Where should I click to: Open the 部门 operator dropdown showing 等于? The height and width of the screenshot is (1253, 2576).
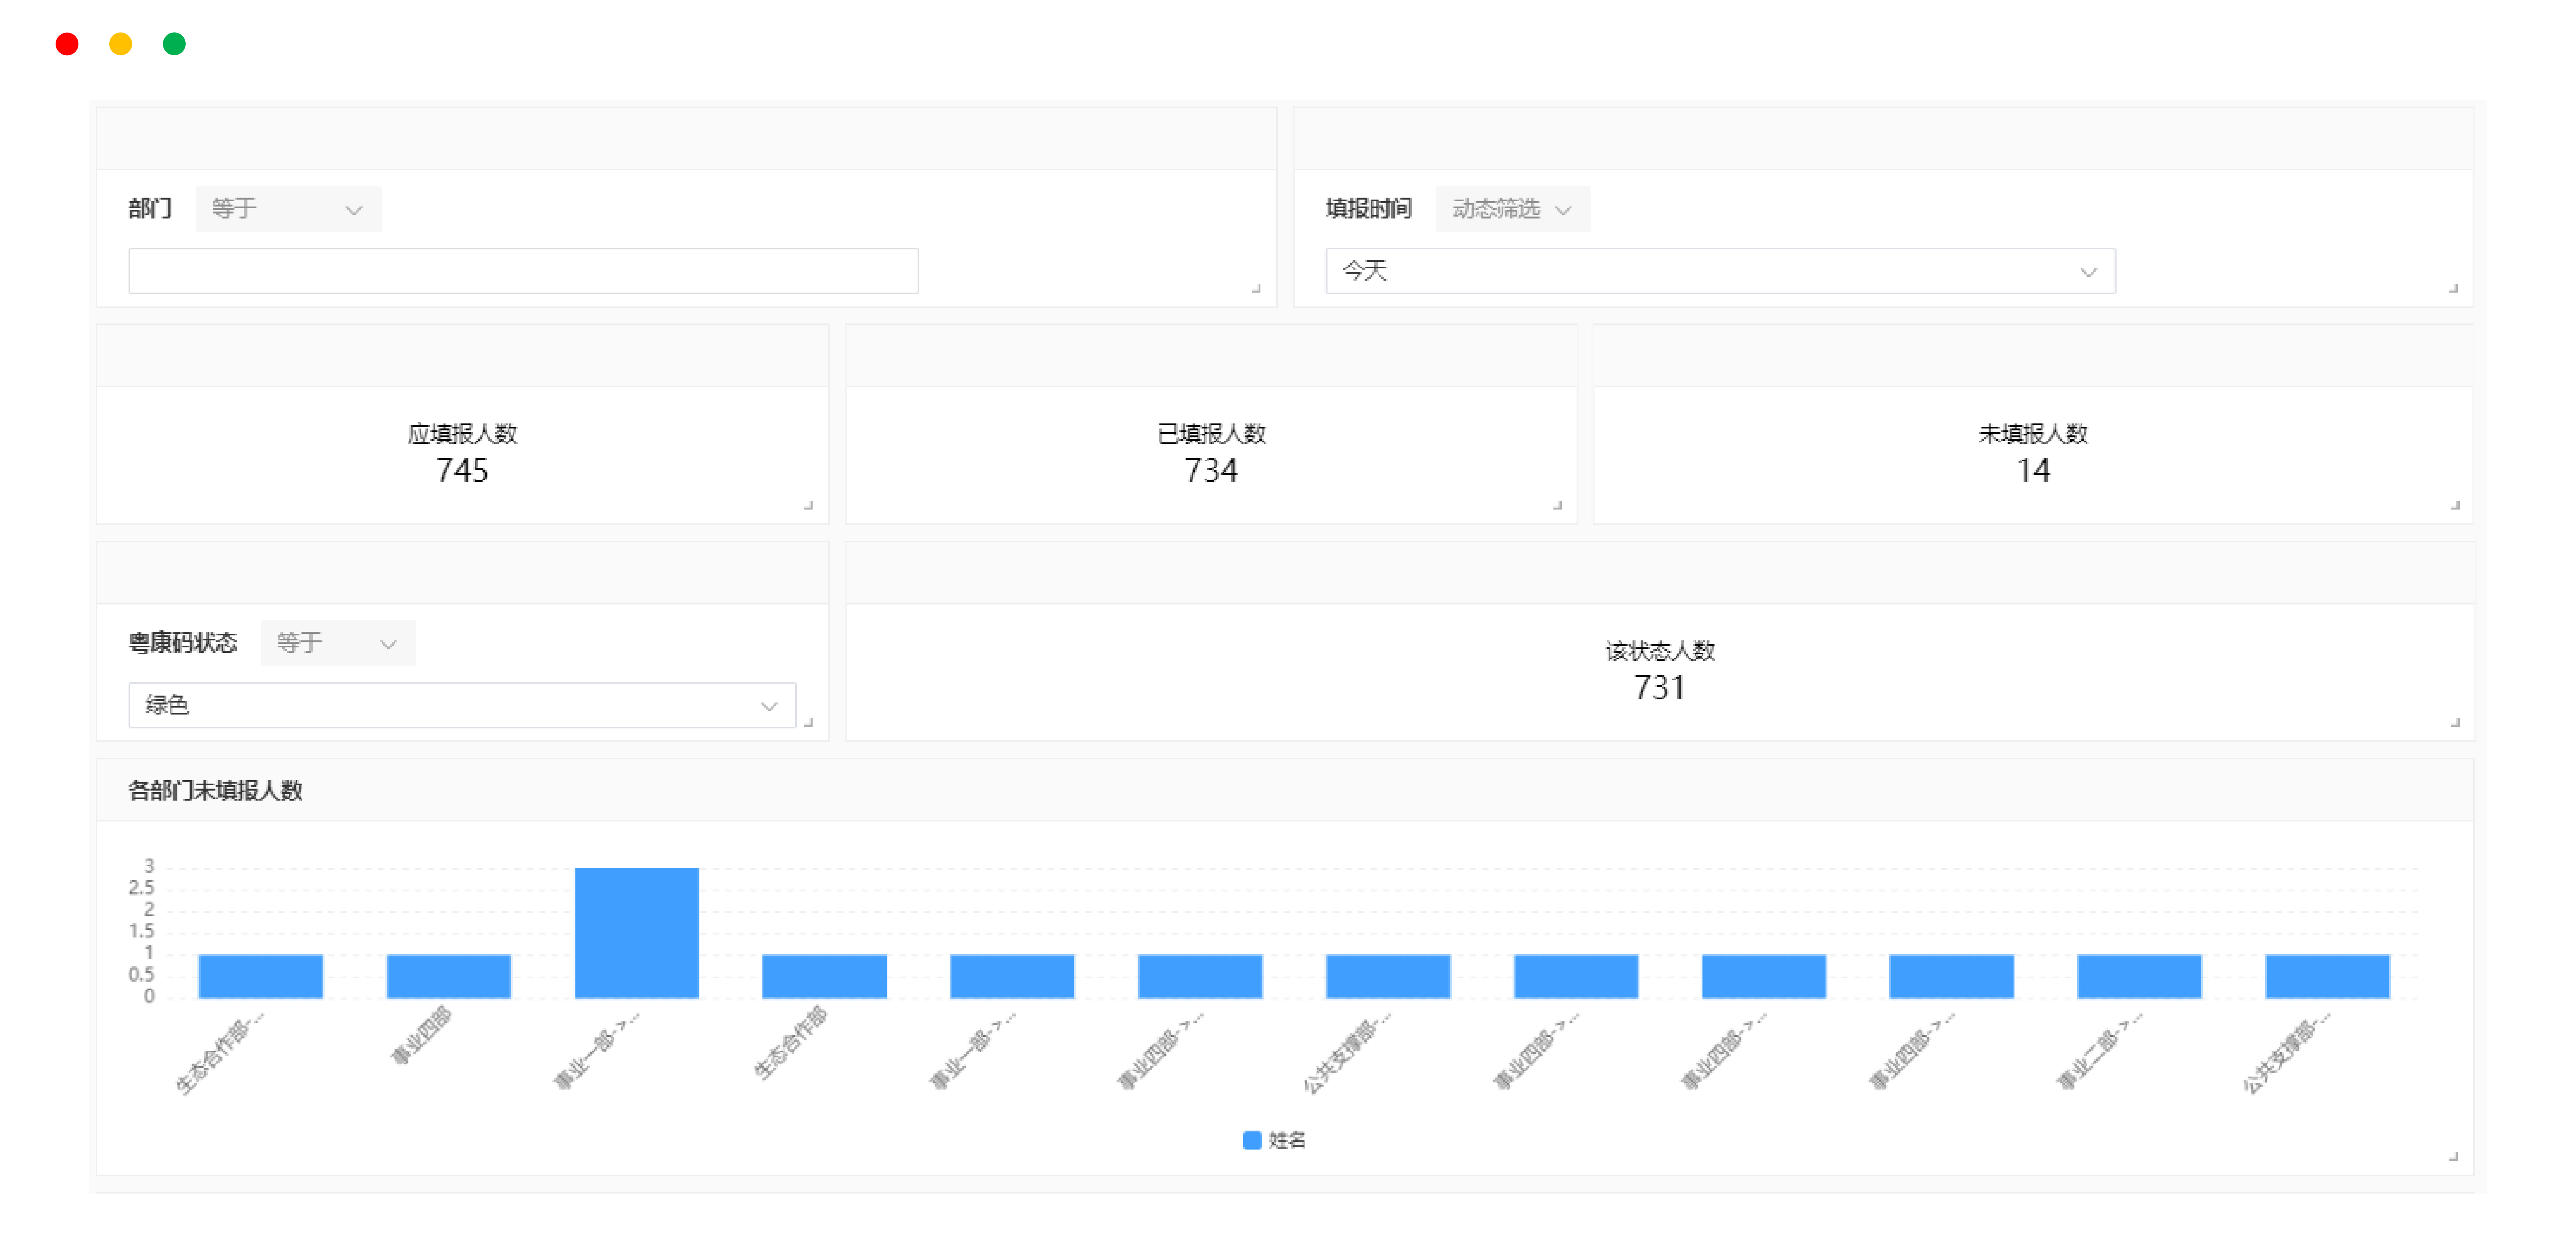(x=288, y=209)
